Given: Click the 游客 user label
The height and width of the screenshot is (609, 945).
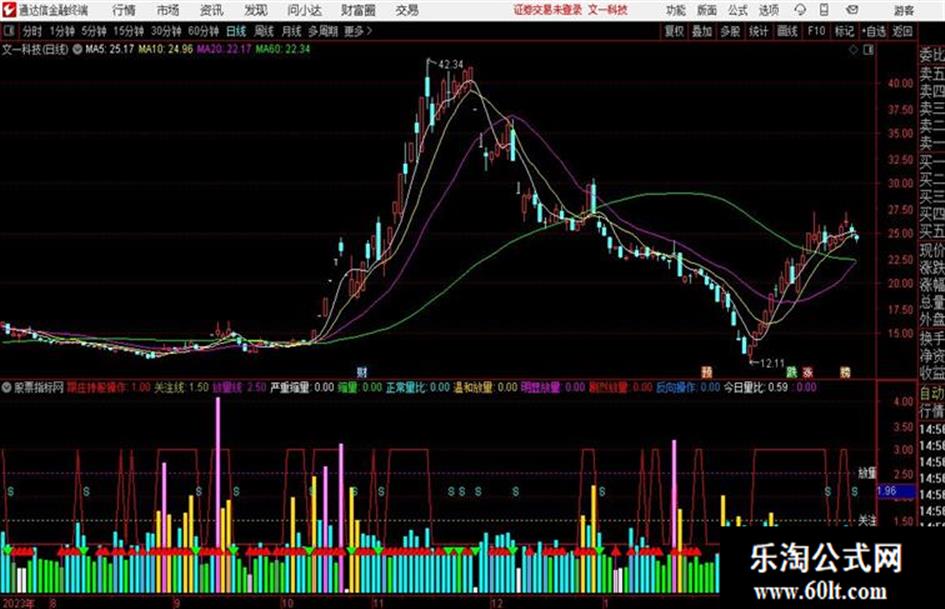Looking at the screenshot, I should point(904,10).
